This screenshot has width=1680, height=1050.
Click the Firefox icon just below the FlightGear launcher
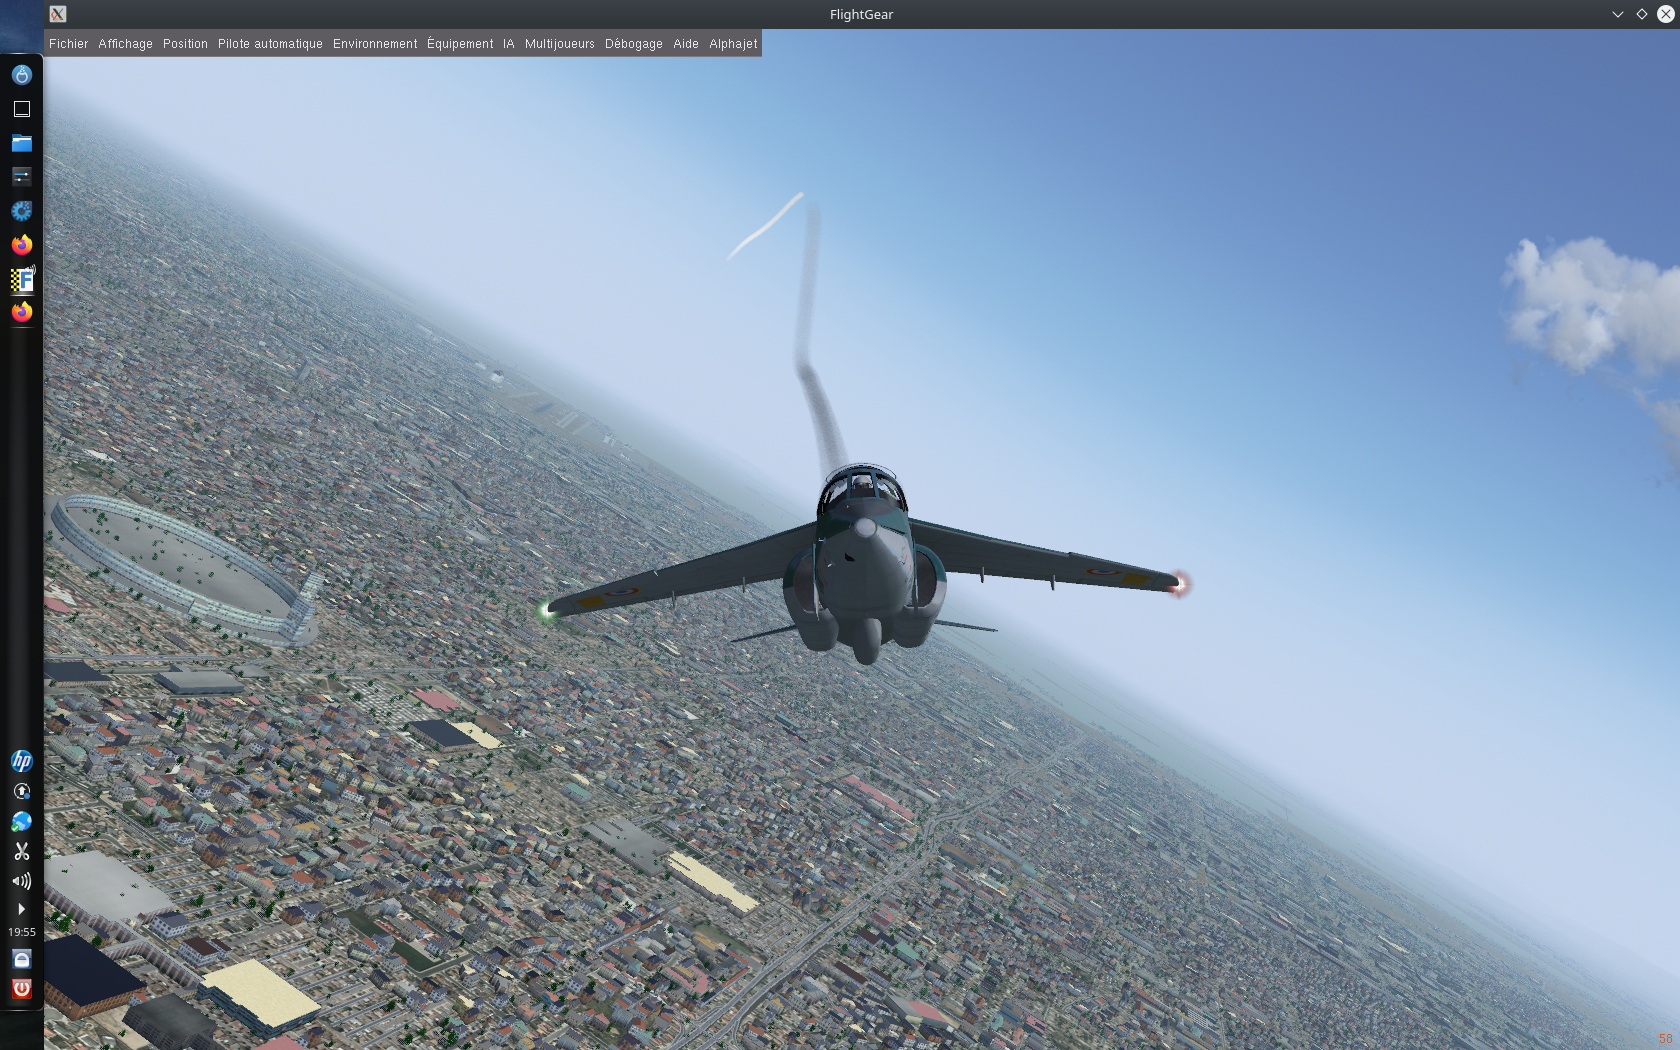pyautogui.click(x=21, y=312)
